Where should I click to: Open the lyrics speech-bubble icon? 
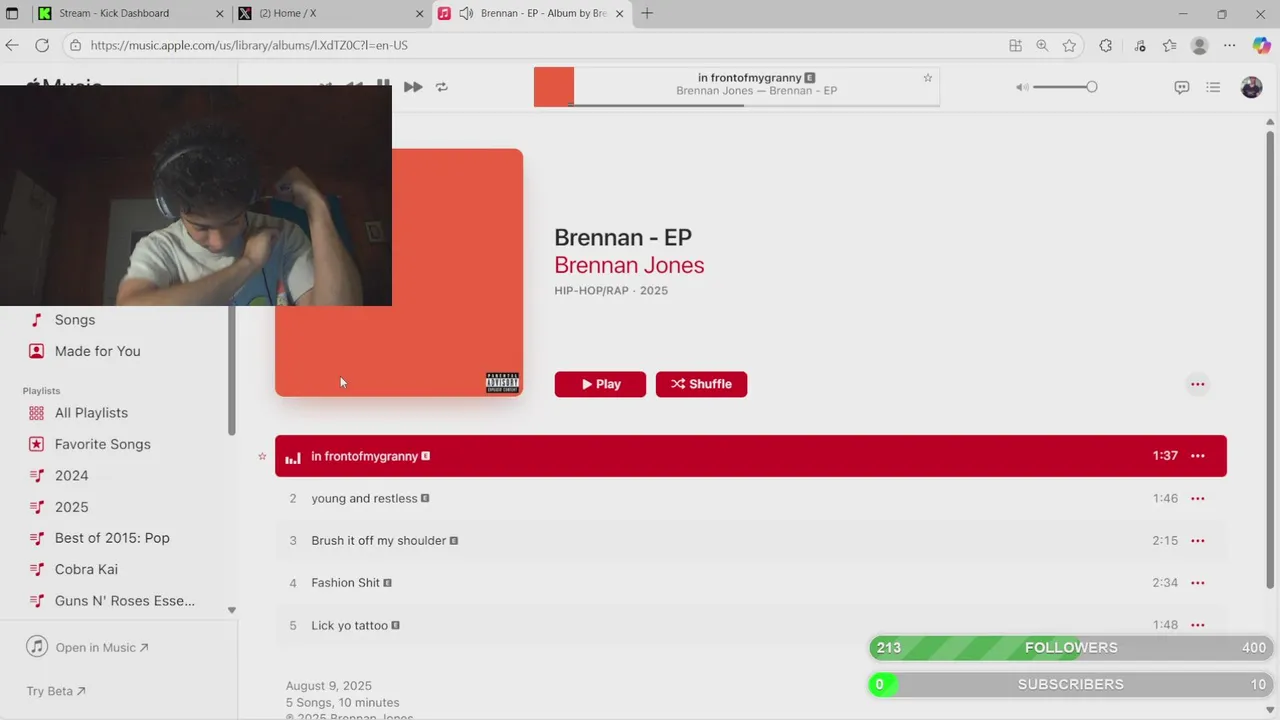(1182, 87)
